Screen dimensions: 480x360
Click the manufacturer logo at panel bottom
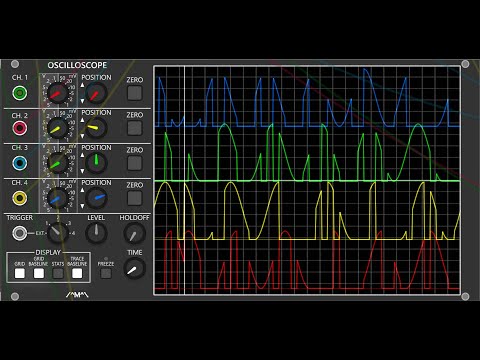point(77,295)
